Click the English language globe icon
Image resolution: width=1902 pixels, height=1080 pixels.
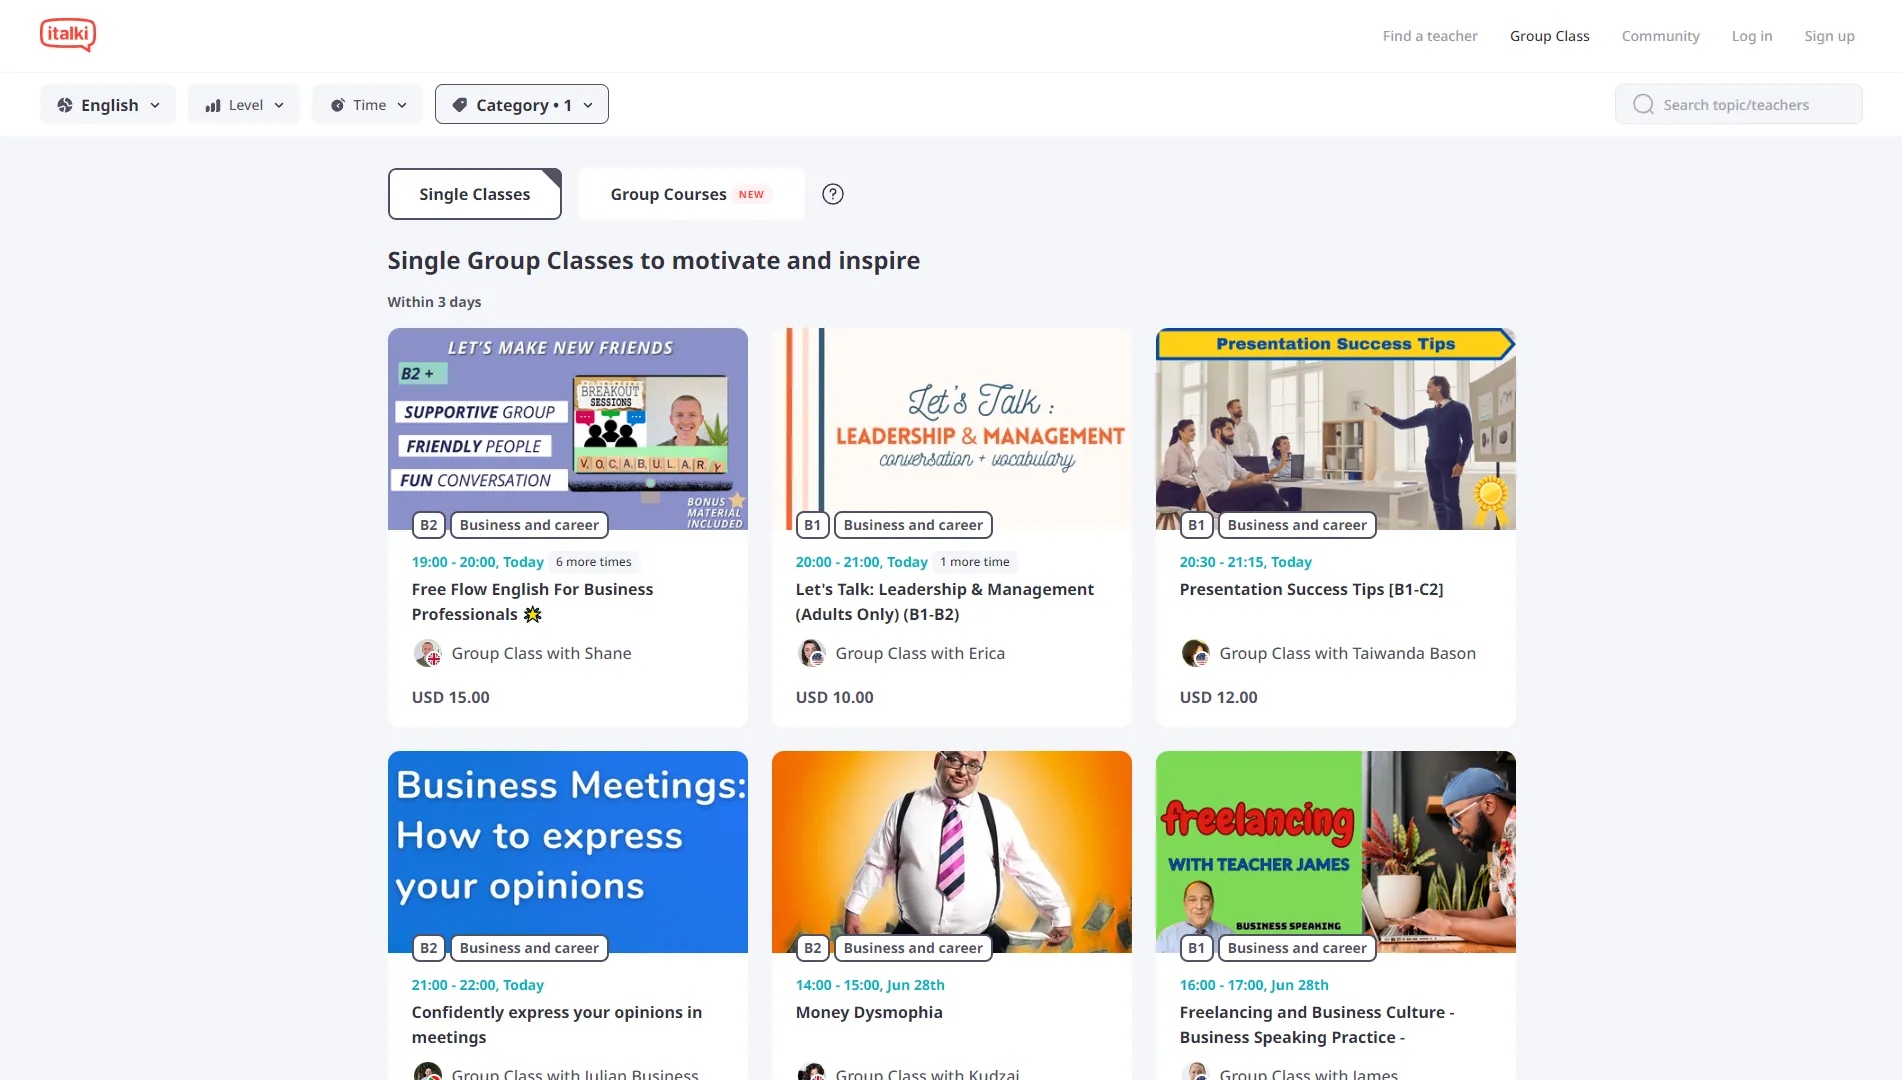coord(65,105)
